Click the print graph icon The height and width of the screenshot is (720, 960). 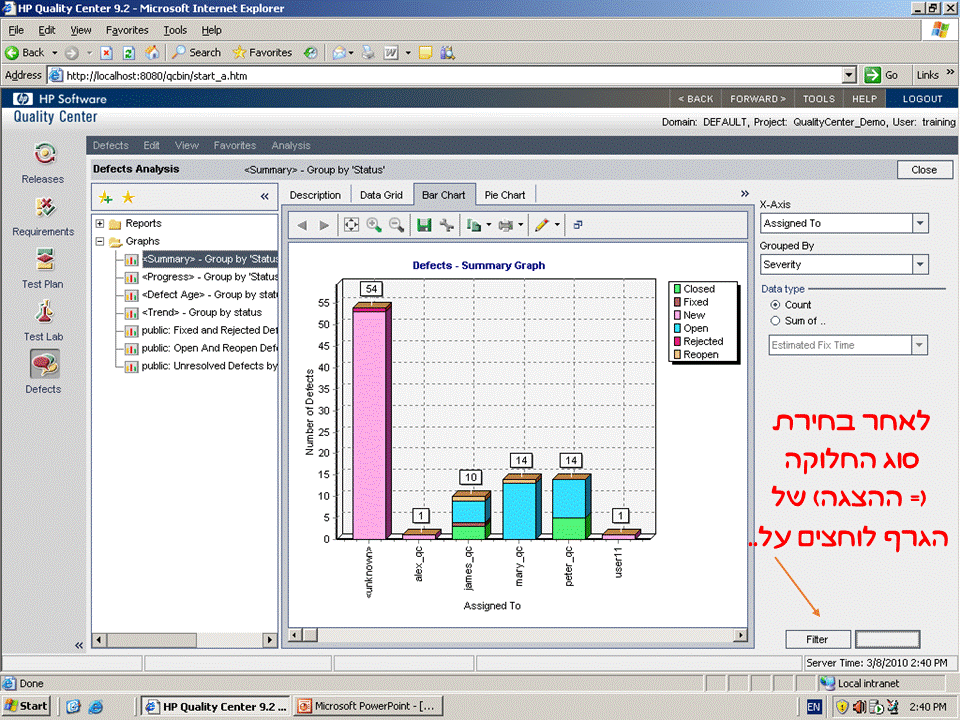[506, 225]
